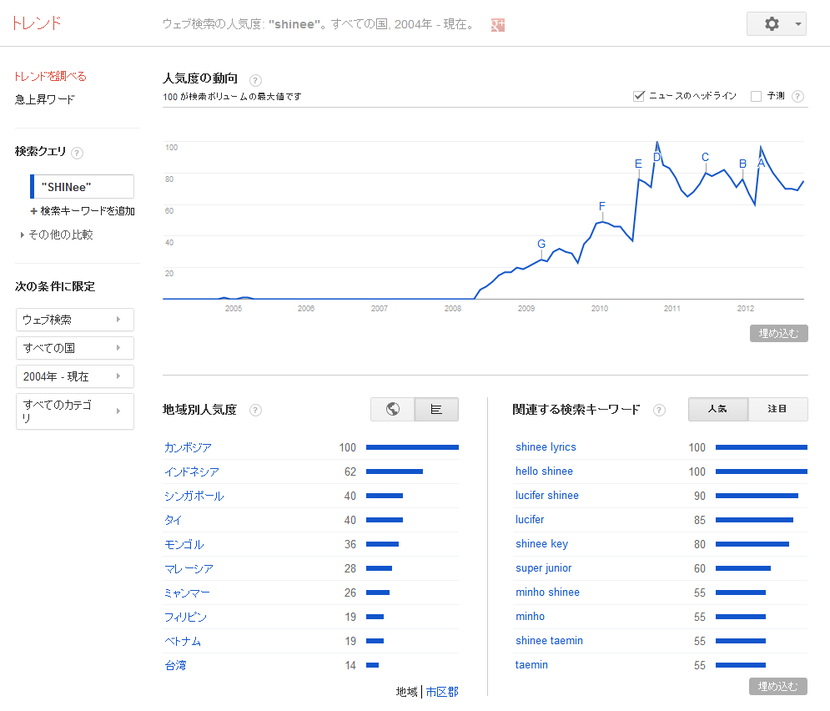This screenshot has height=711, width=830.
Task: Click the lucifer keyword
Action: tap(529, 519)
